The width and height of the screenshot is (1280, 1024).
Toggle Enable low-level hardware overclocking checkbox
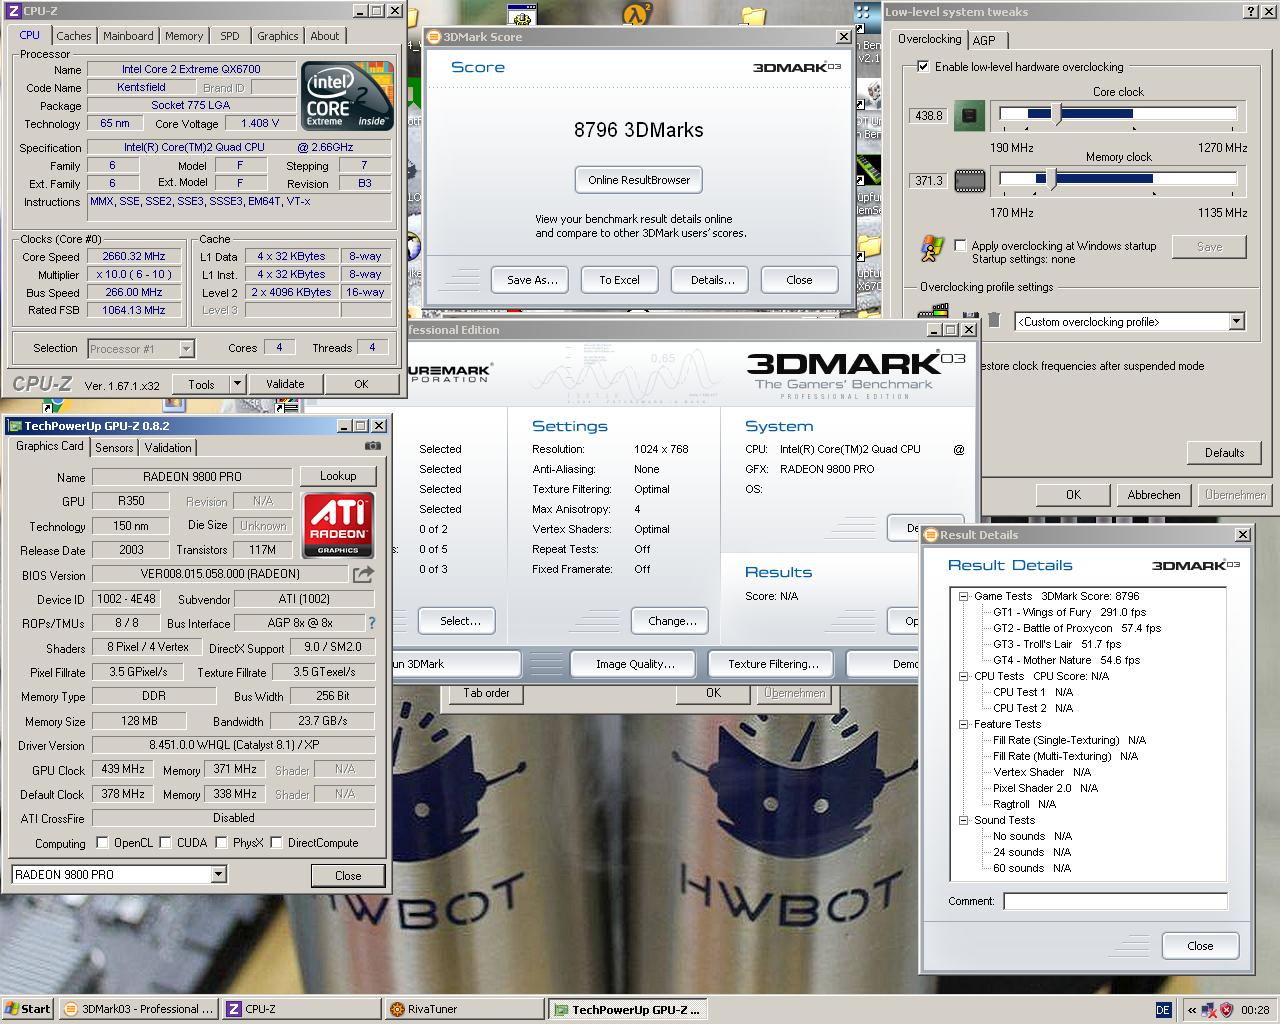(923, 67)
